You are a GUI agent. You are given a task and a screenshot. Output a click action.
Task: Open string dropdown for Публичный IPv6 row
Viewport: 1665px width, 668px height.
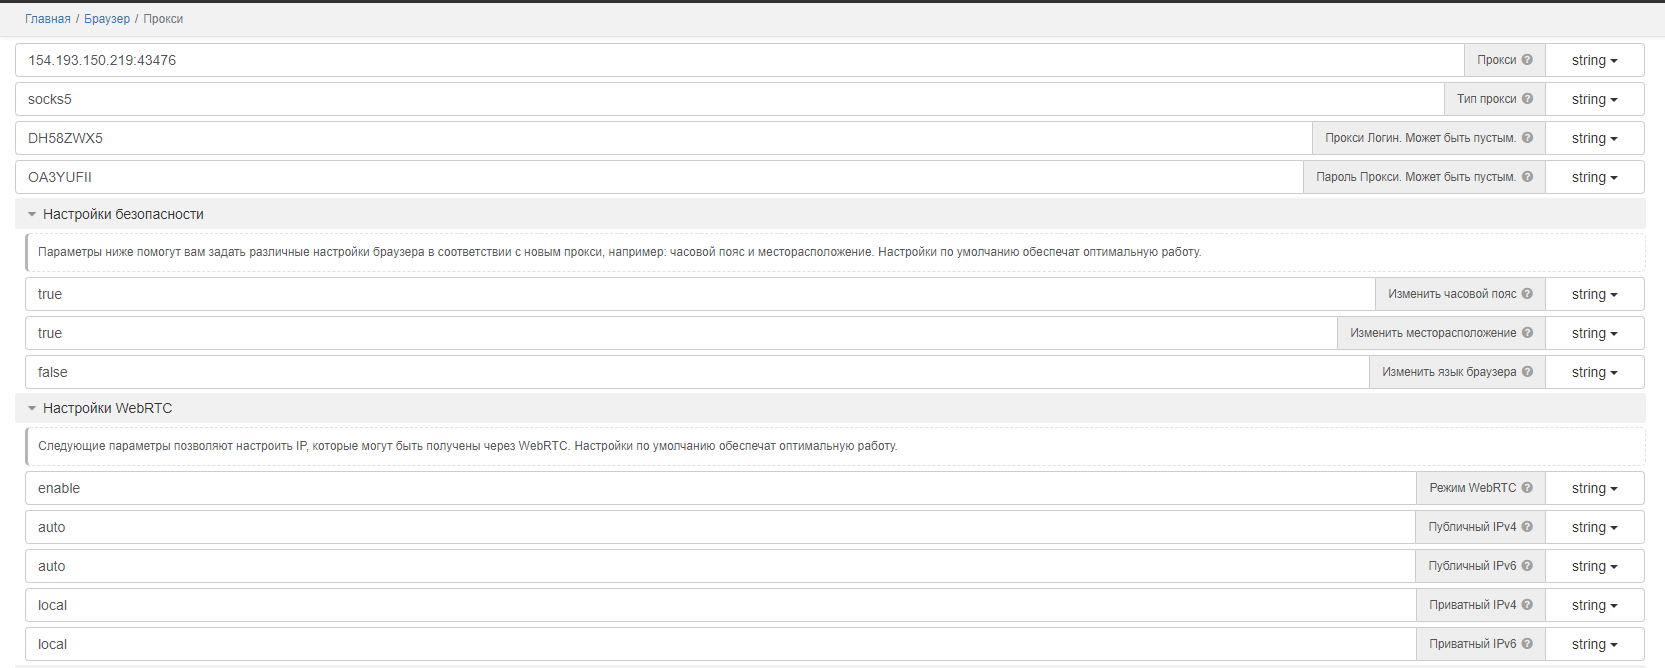1594,566
